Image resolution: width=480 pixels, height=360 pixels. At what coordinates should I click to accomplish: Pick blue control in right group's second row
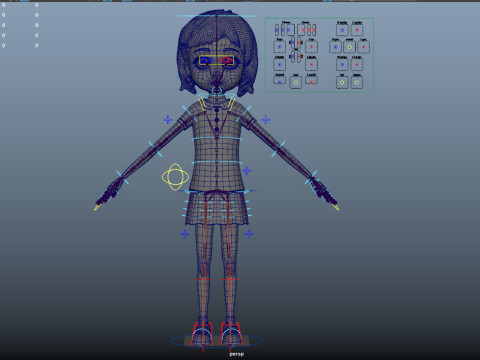(335, 47)
